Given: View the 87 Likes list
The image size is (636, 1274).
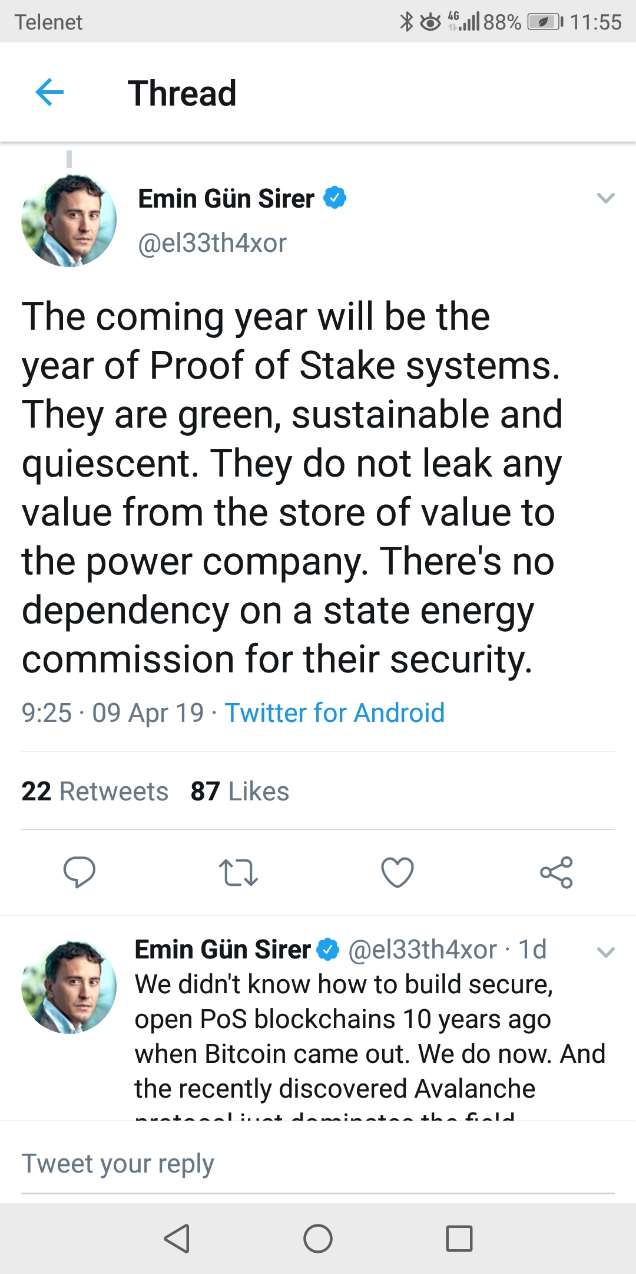Looking at the screenshot, I should (240, 791).
